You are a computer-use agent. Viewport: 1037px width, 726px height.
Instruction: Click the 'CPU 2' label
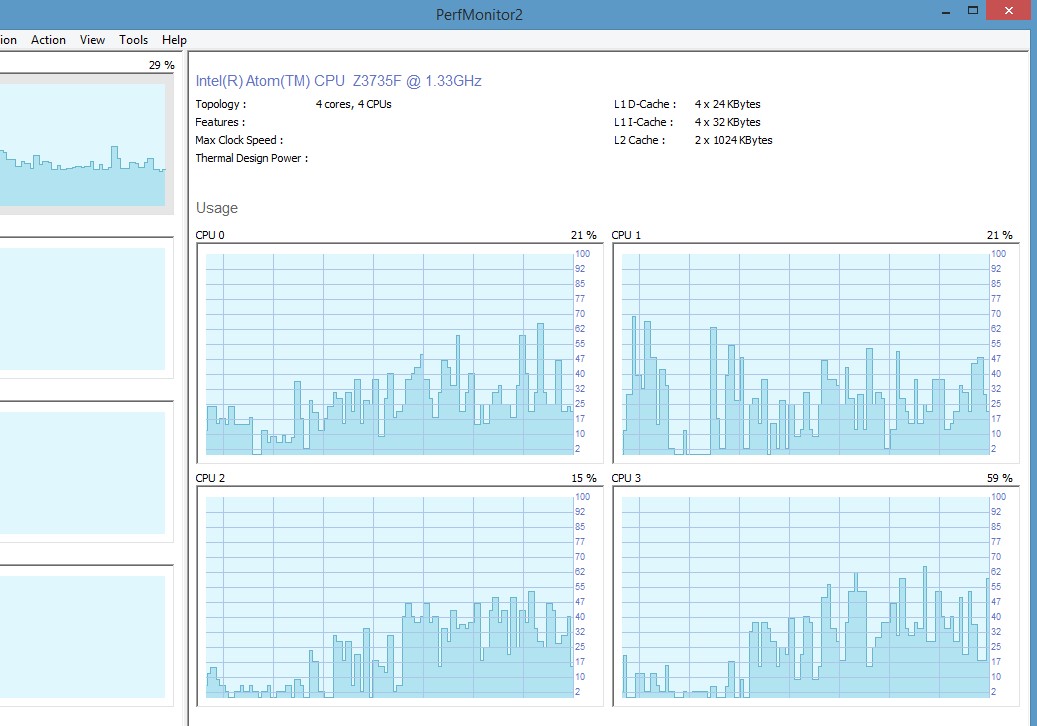[x=210, y=477]
